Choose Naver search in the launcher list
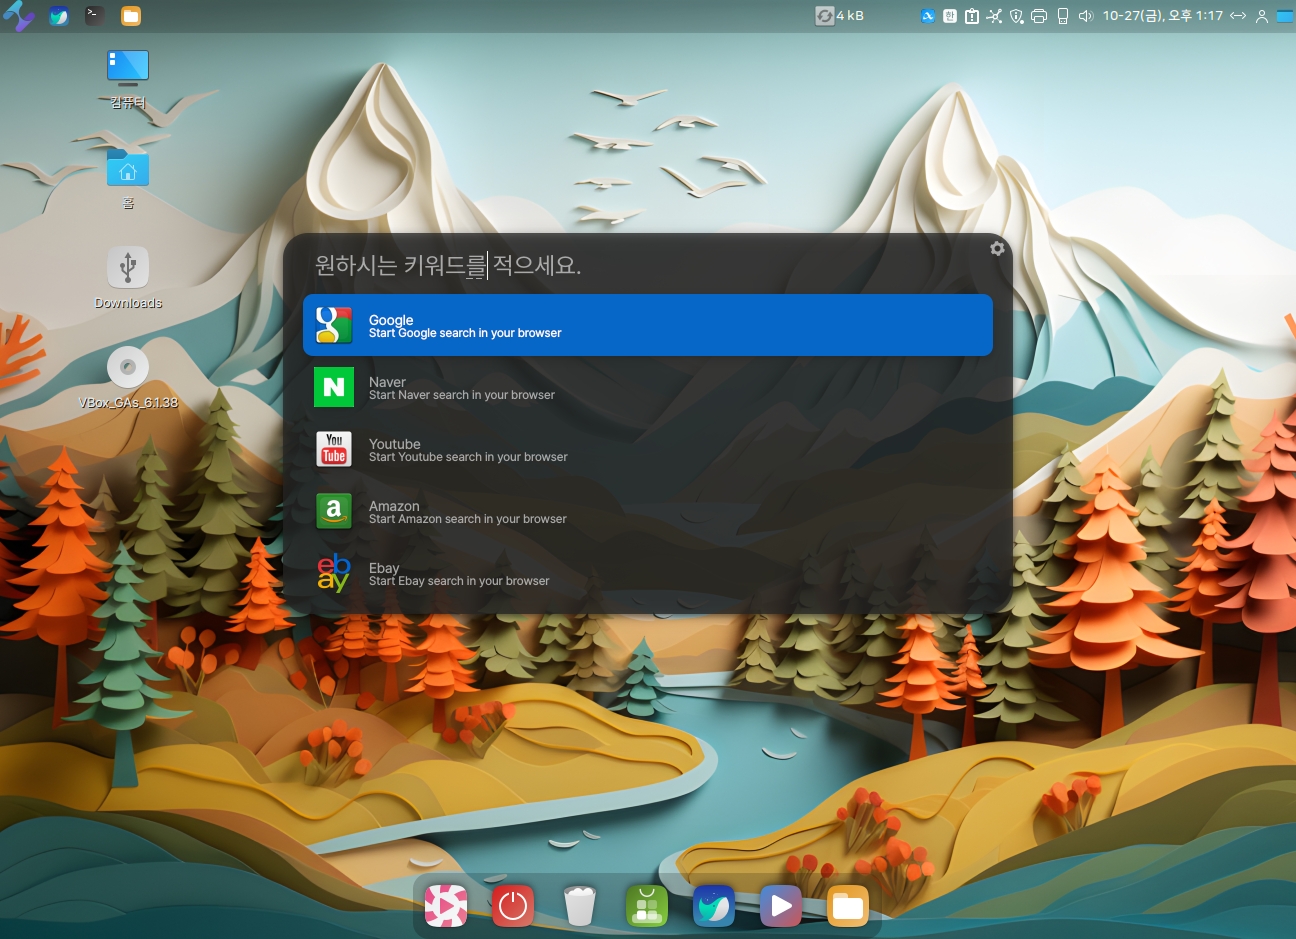Screen dimensions: 1296x939 (x=647, y=387)
